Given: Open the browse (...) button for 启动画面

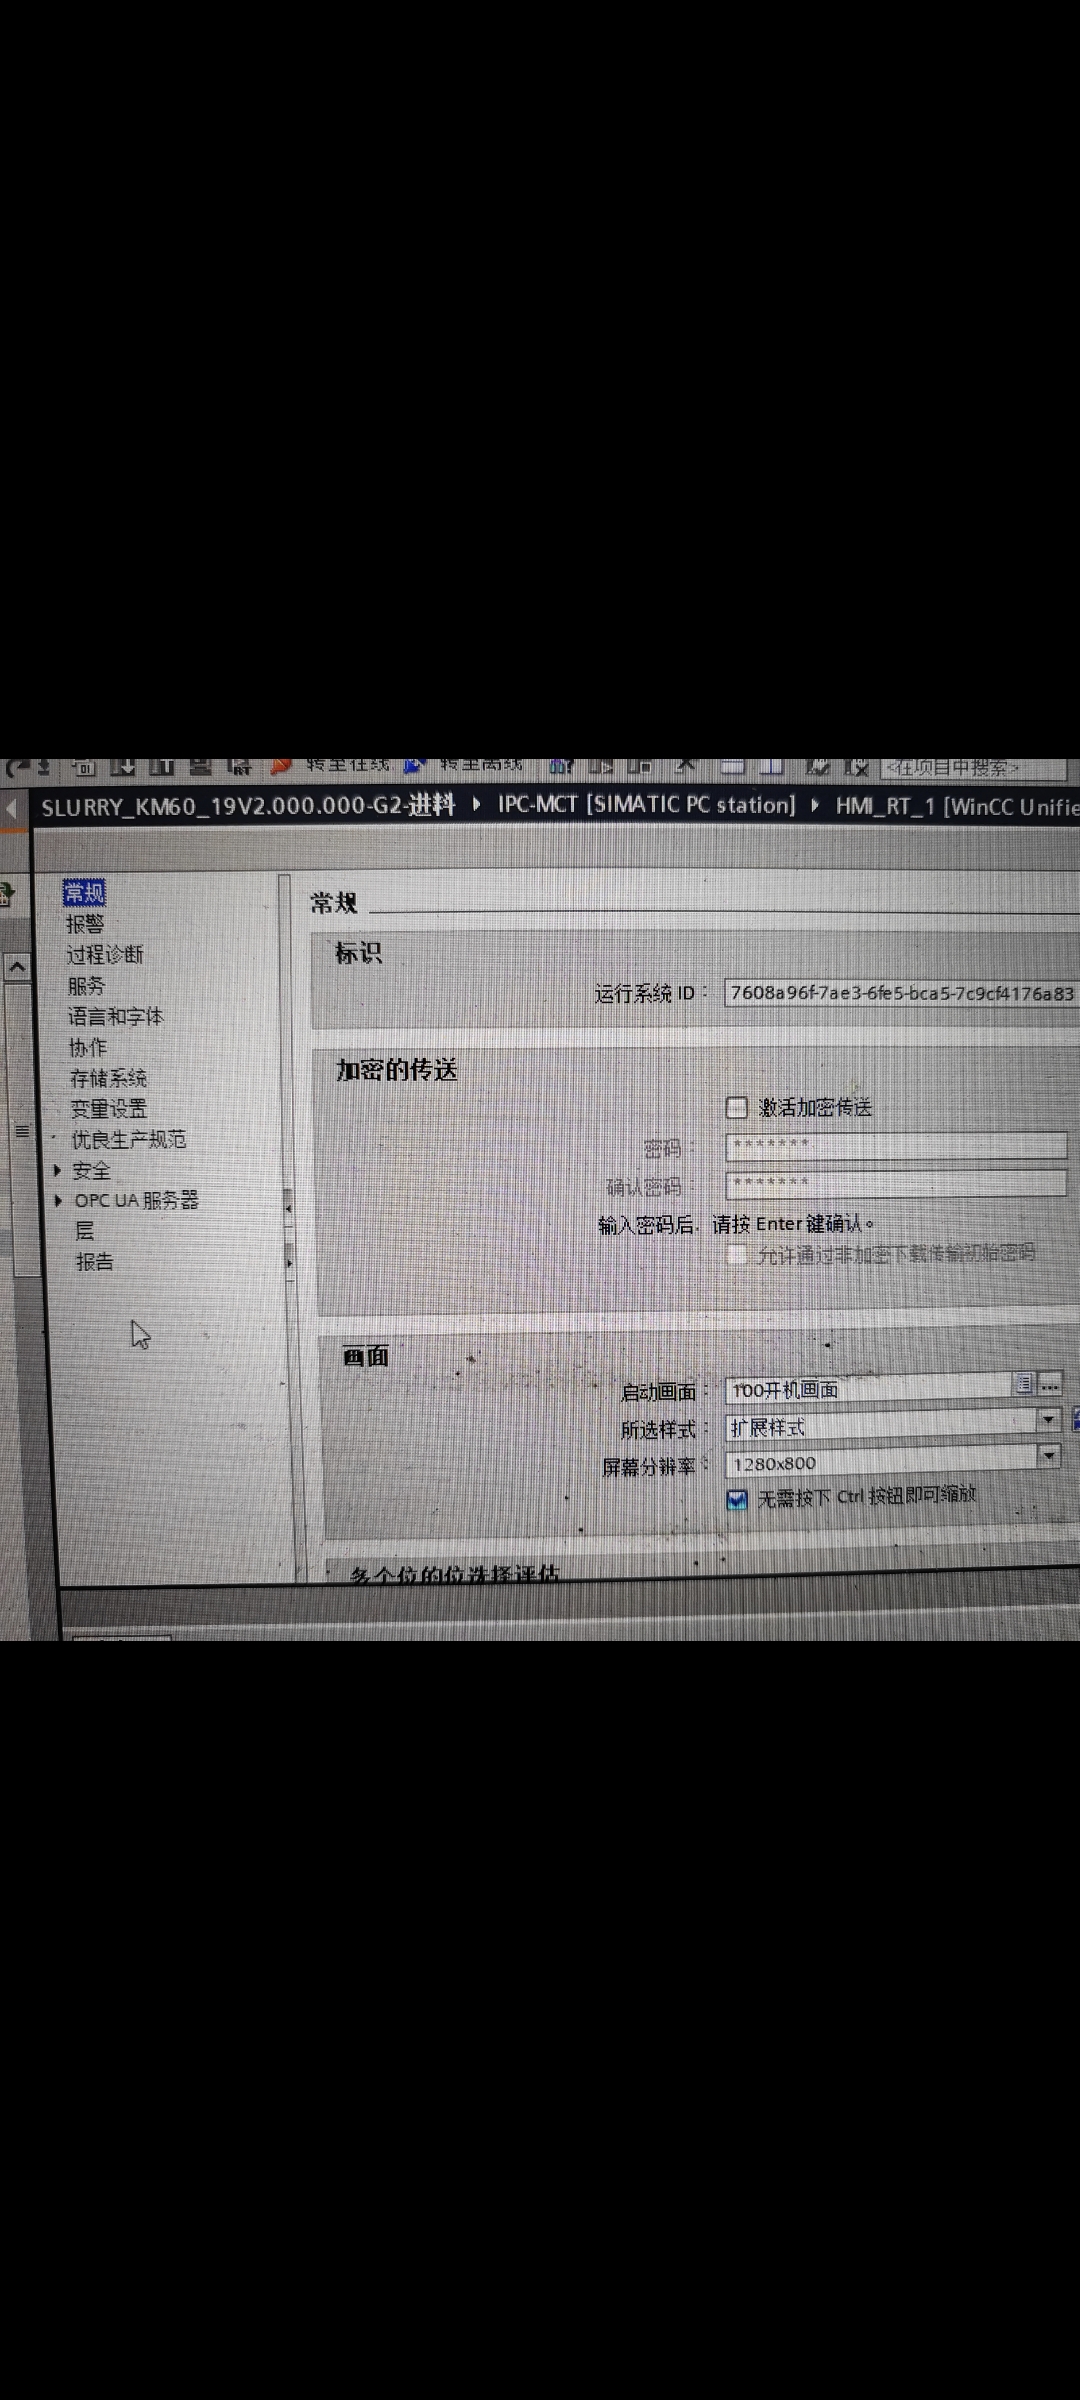Looking at the screenshot, I should 1049,1385.
